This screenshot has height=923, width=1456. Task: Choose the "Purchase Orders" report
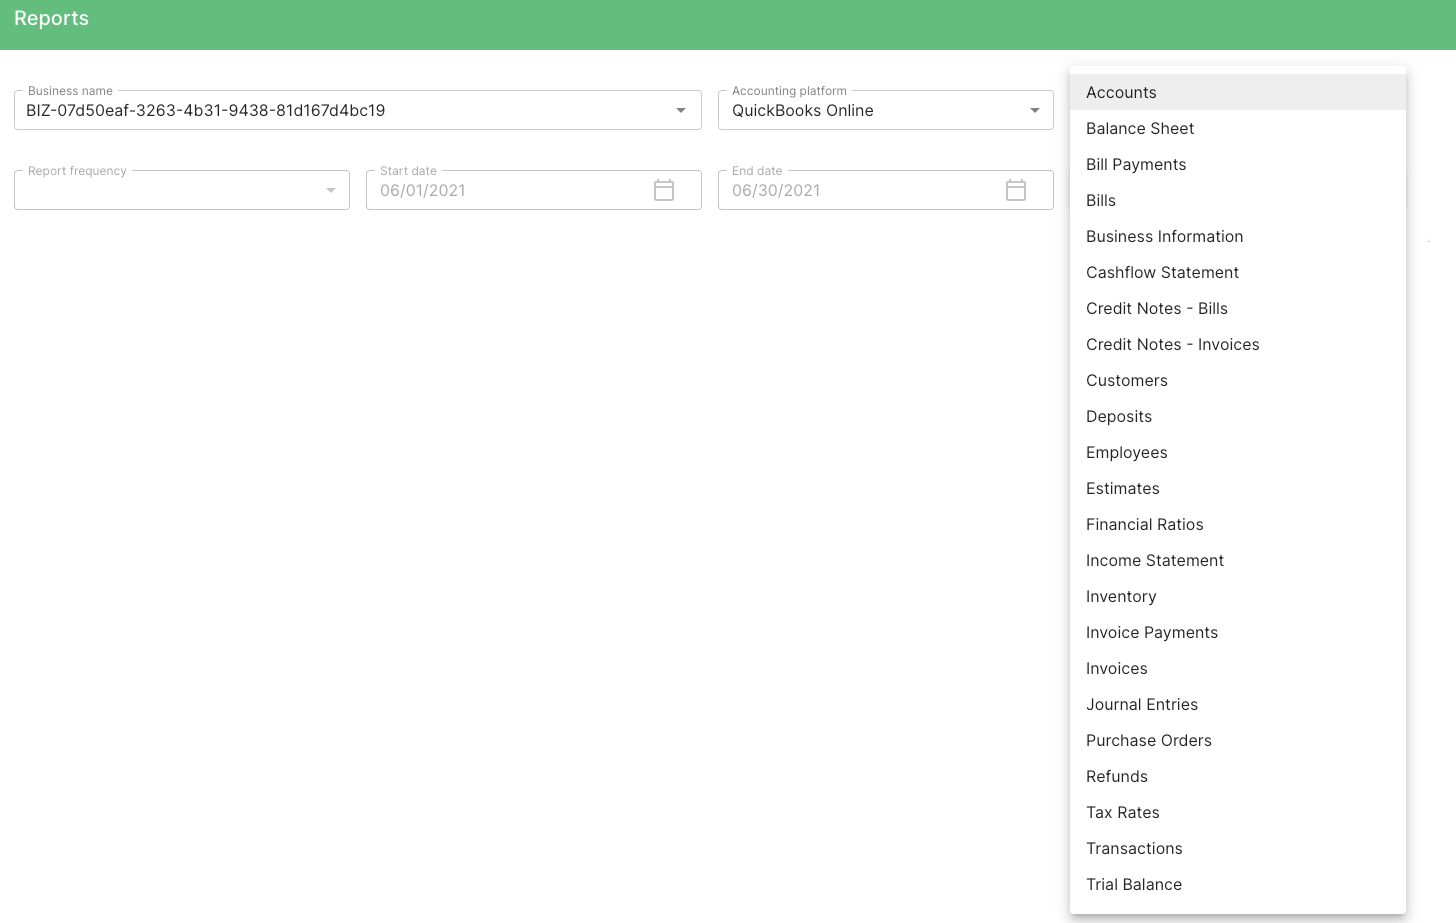click(1149, 740)
